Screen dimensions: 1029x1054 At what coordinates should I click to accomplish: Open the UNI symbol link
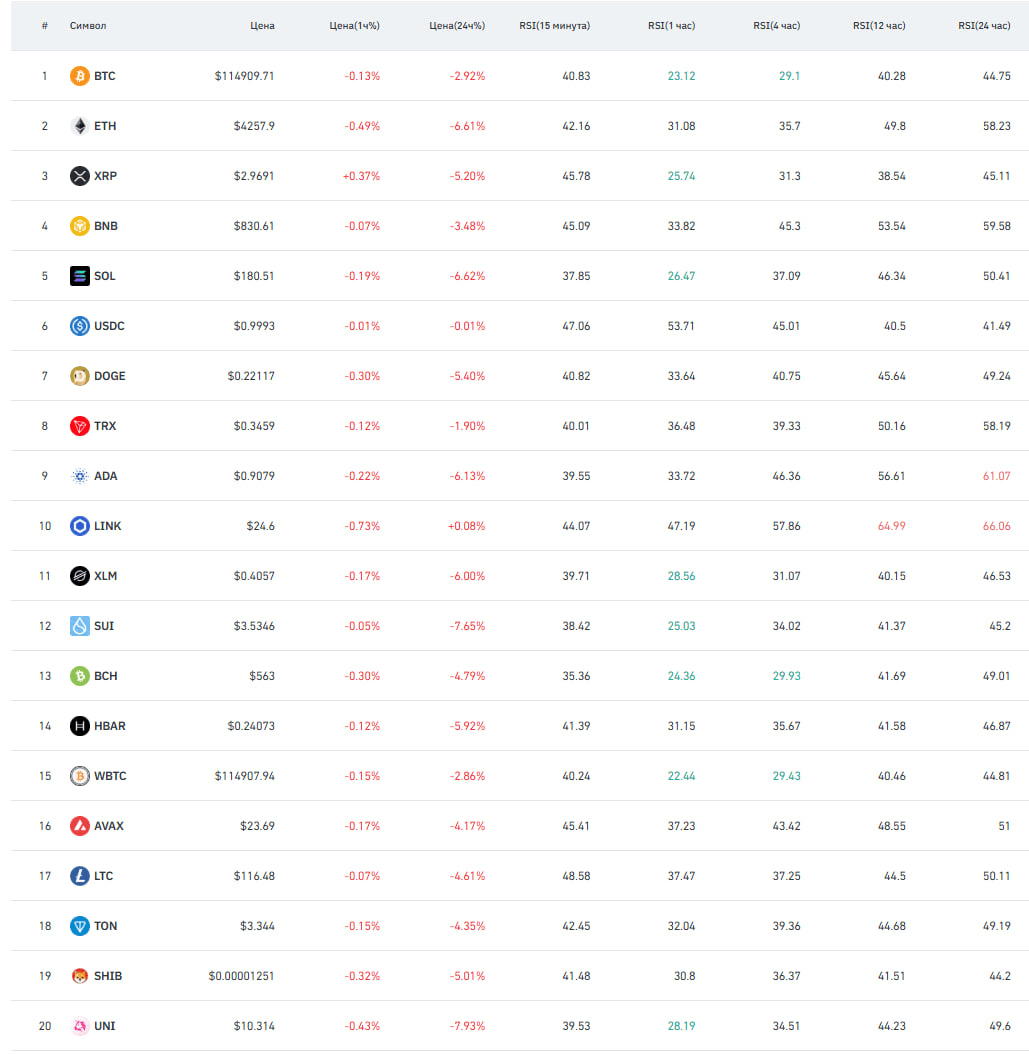point(104,1026)
